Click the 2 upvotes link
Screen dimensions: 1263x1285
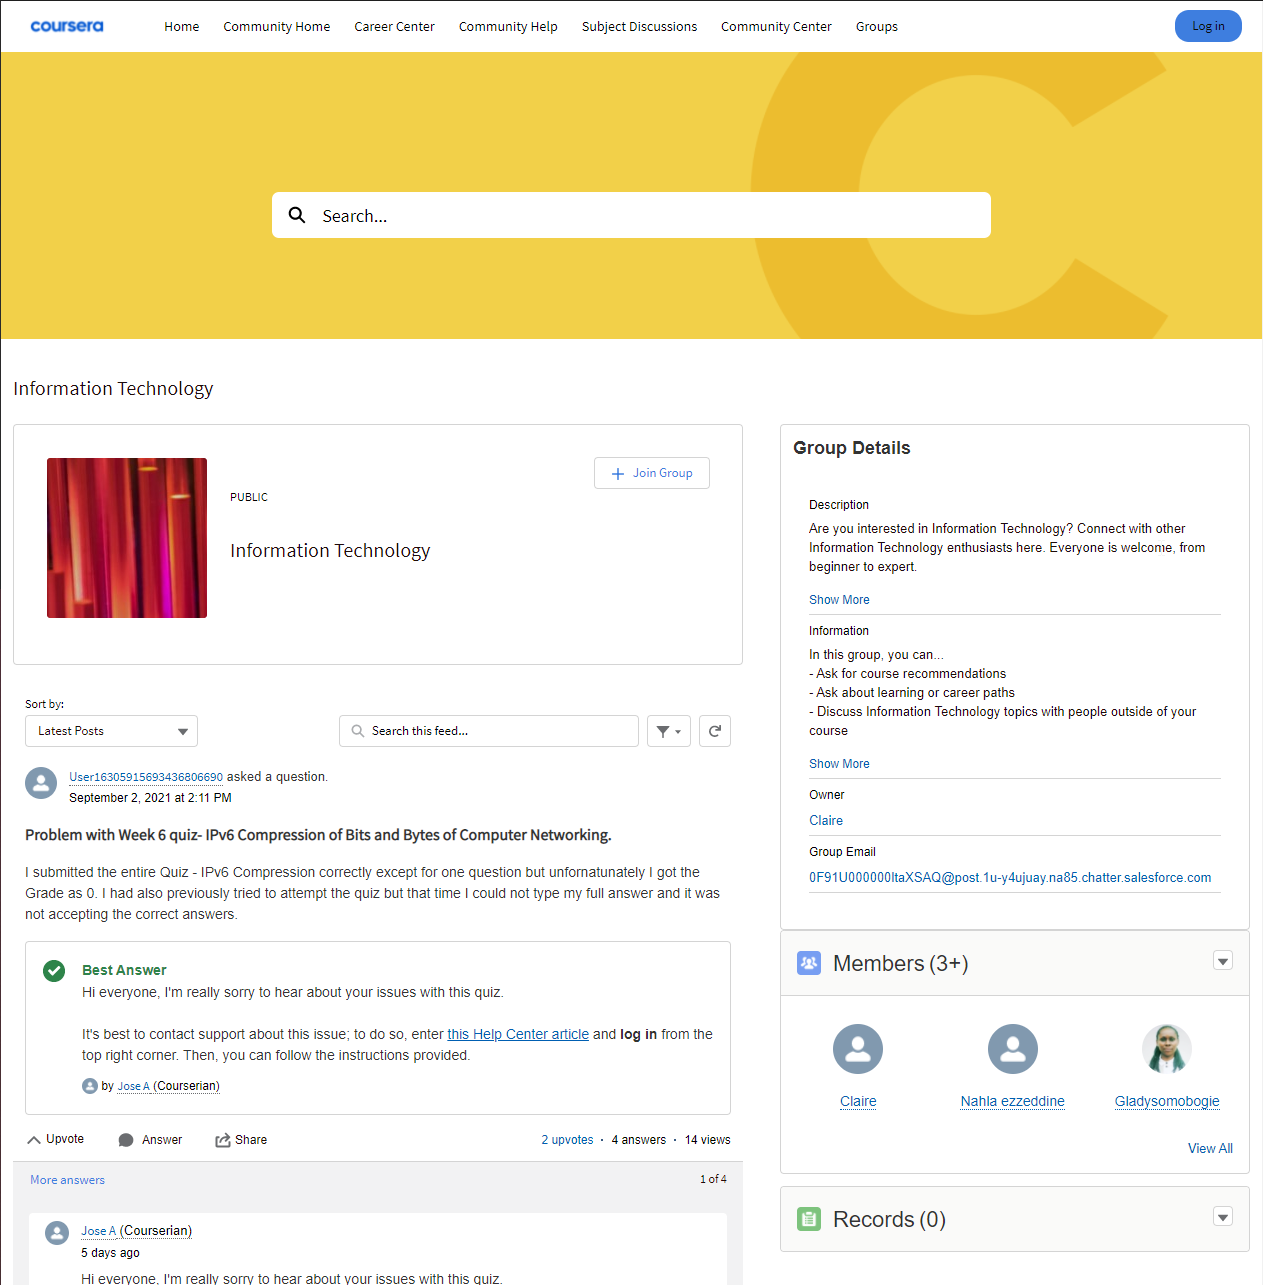(567, 1140)
